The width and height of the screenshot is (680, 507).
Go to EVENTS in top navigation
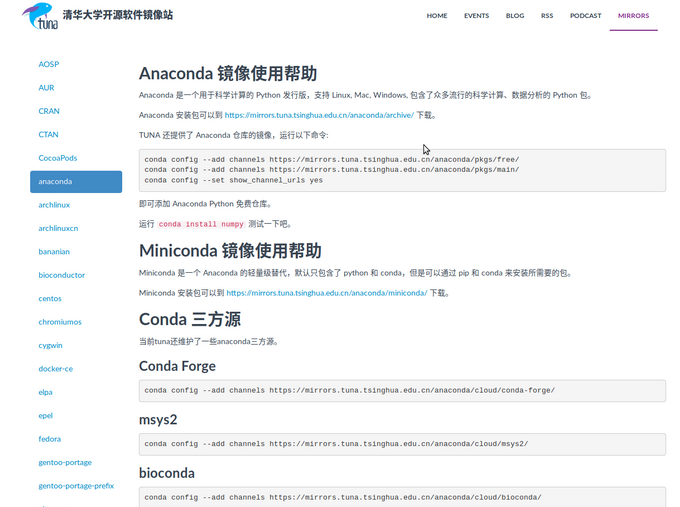(x=476, y=16)
